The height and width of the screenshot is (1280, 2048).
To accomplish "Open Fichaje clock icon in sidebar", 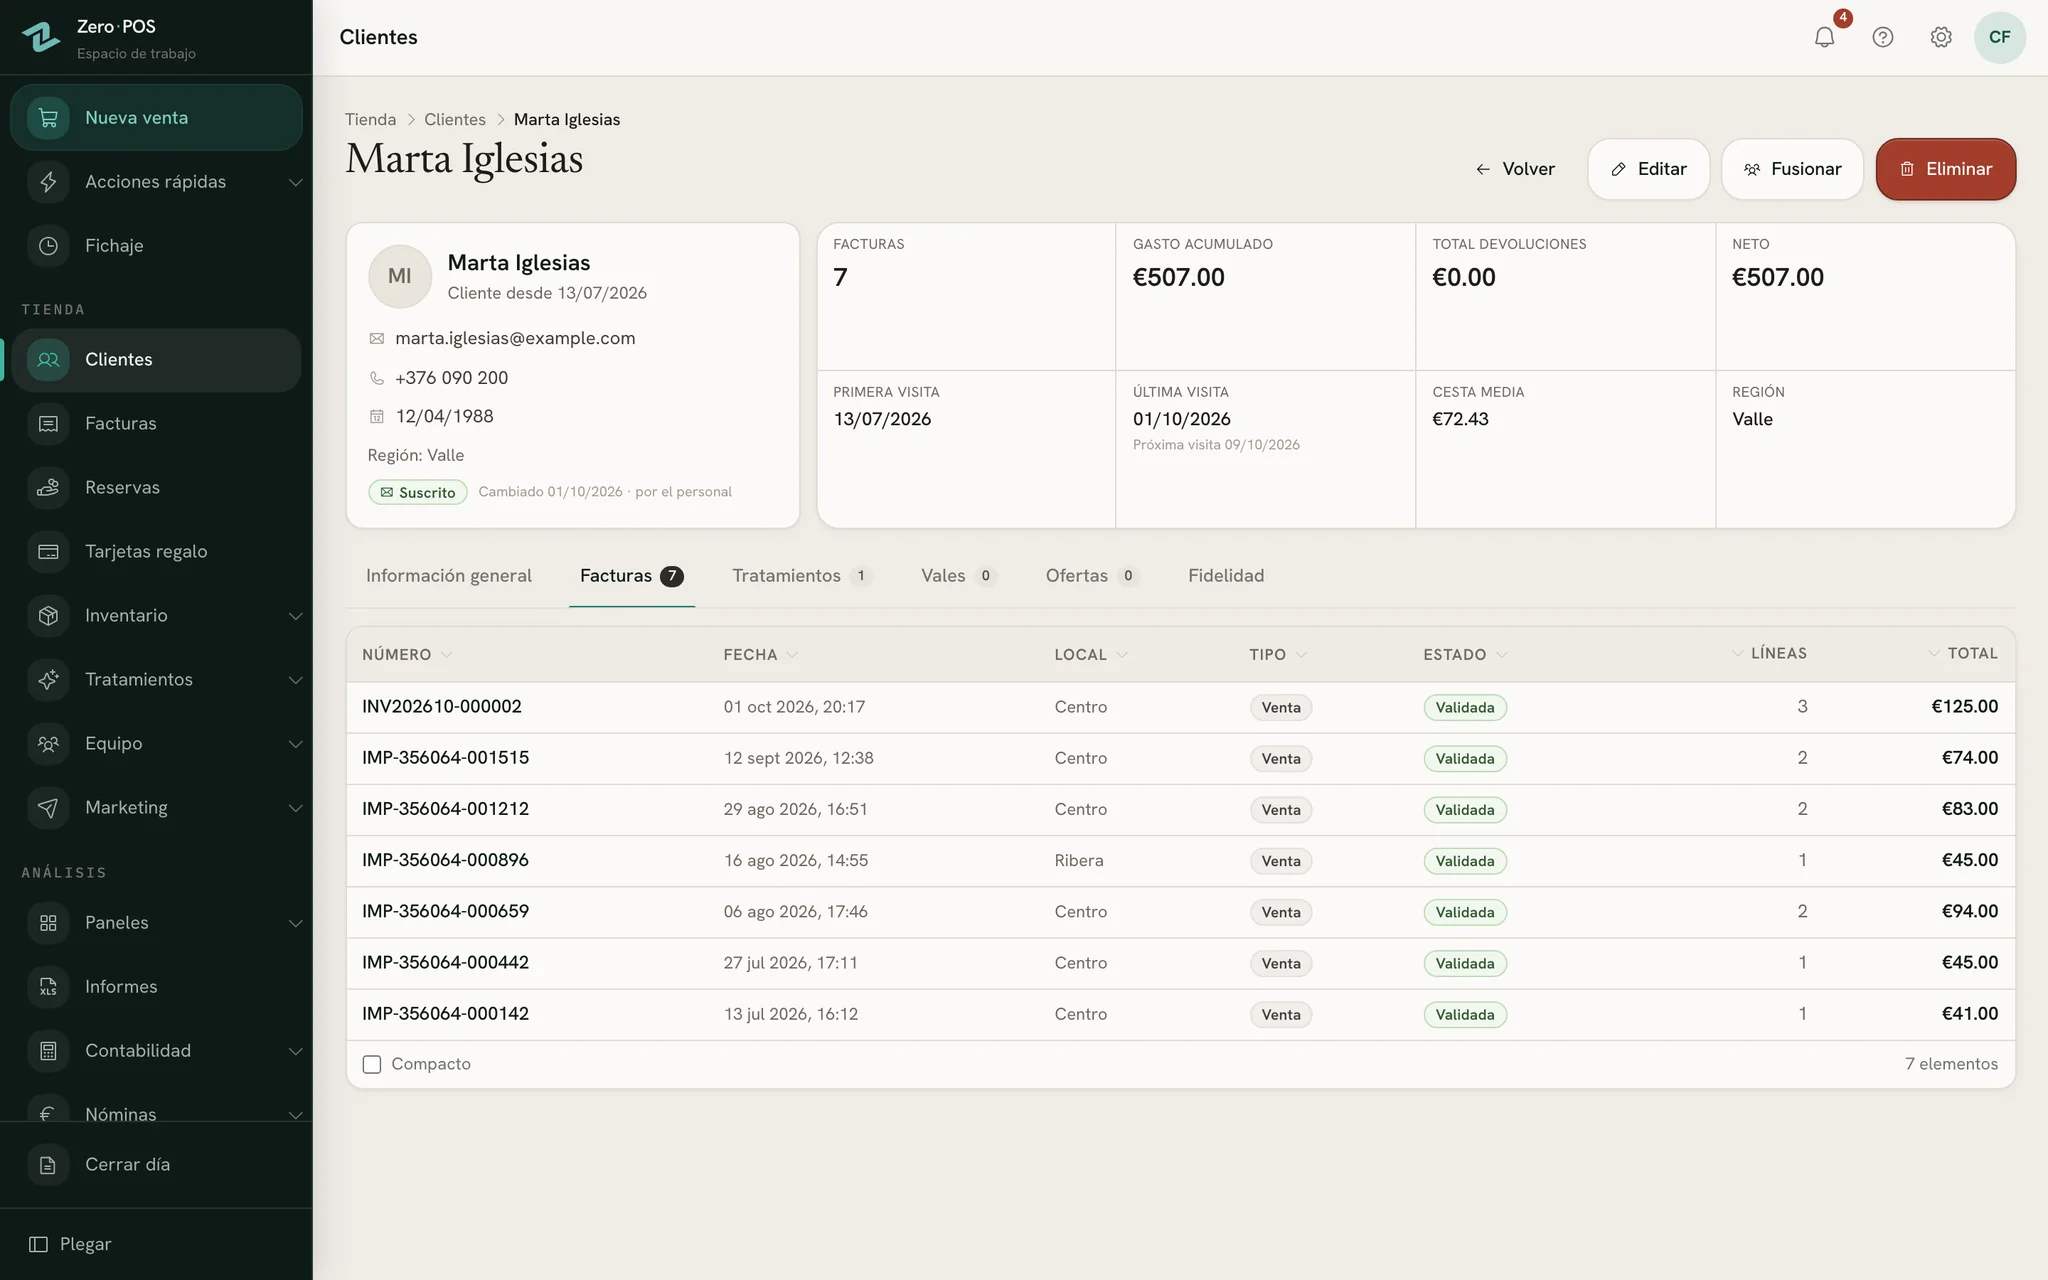I will [48, 246].
